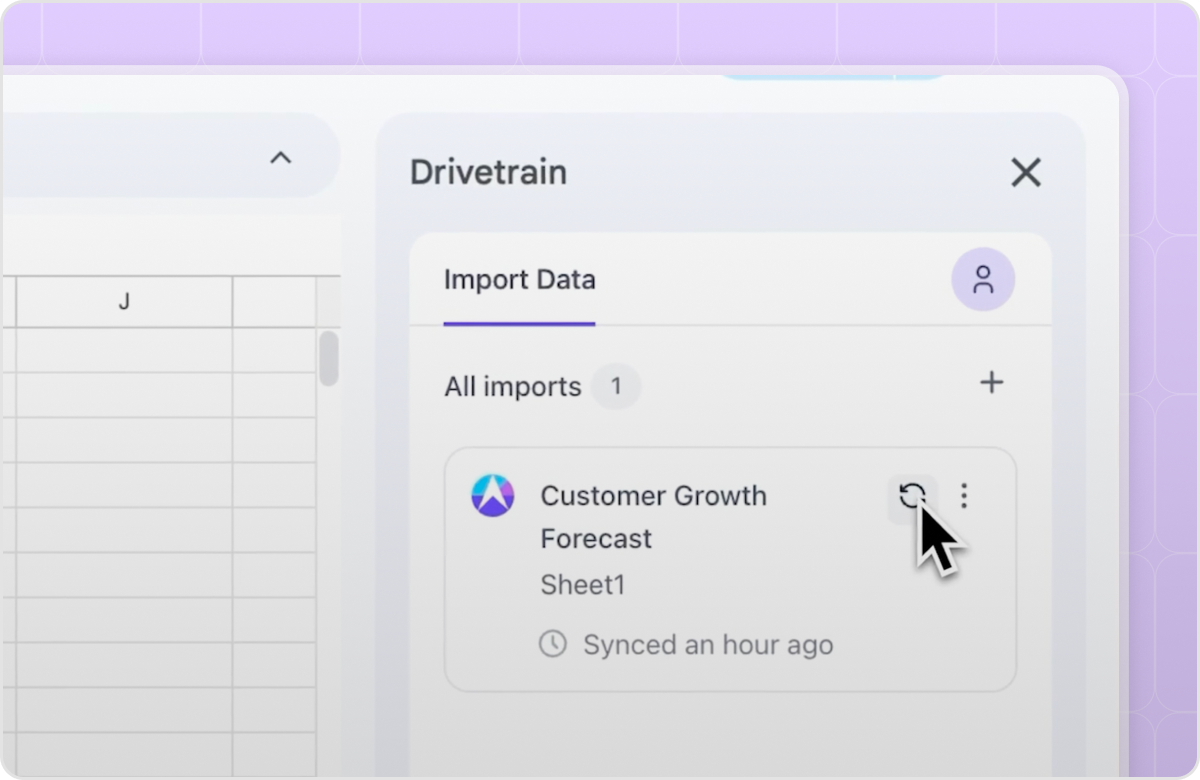Open more options for Customer Growth Forecast
Screen dimensions: 1200x780
coord(964,496)
